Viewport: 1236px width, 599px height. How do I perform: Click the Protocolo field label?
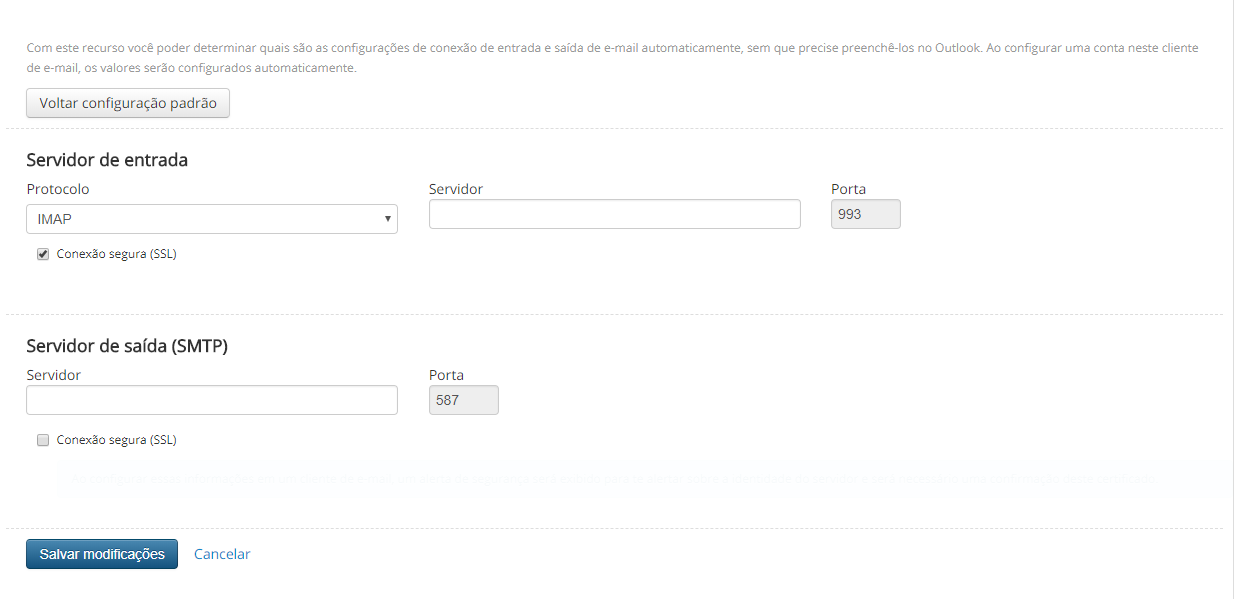coord(58,189)
